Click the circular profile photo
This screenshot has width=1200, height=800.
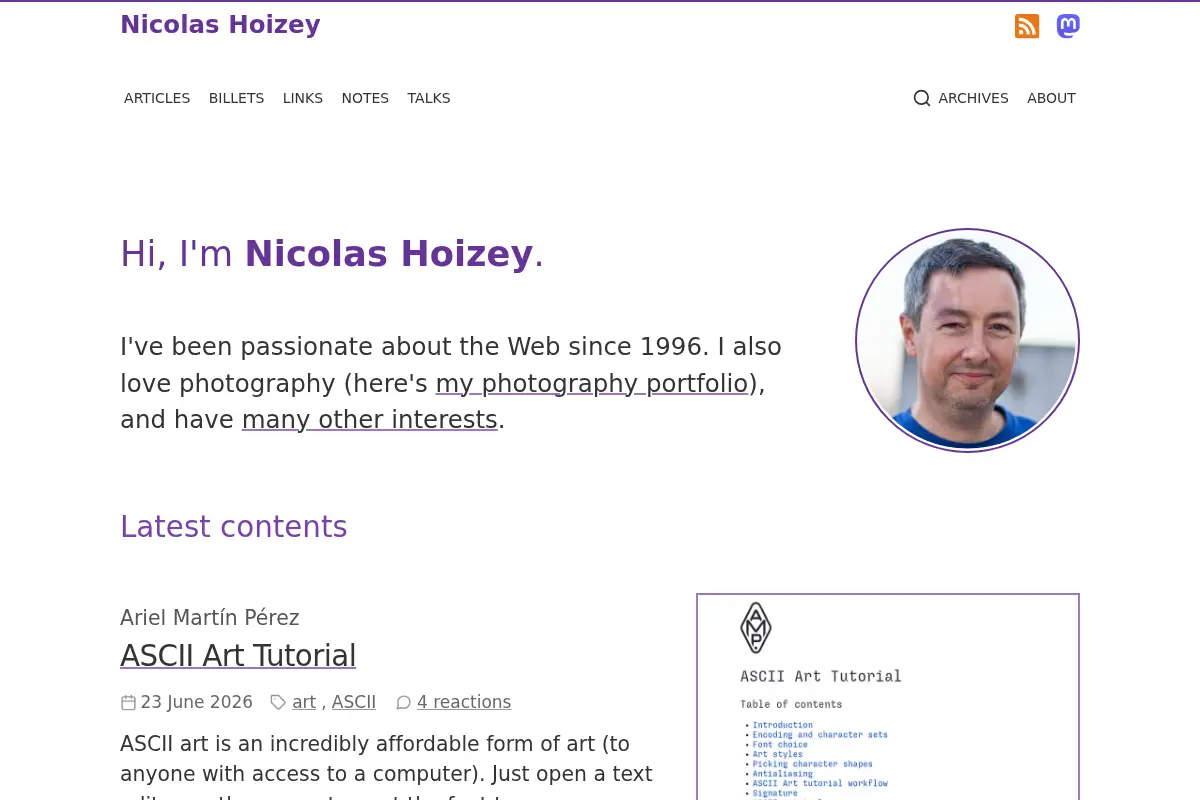click(x=967, y=341)
